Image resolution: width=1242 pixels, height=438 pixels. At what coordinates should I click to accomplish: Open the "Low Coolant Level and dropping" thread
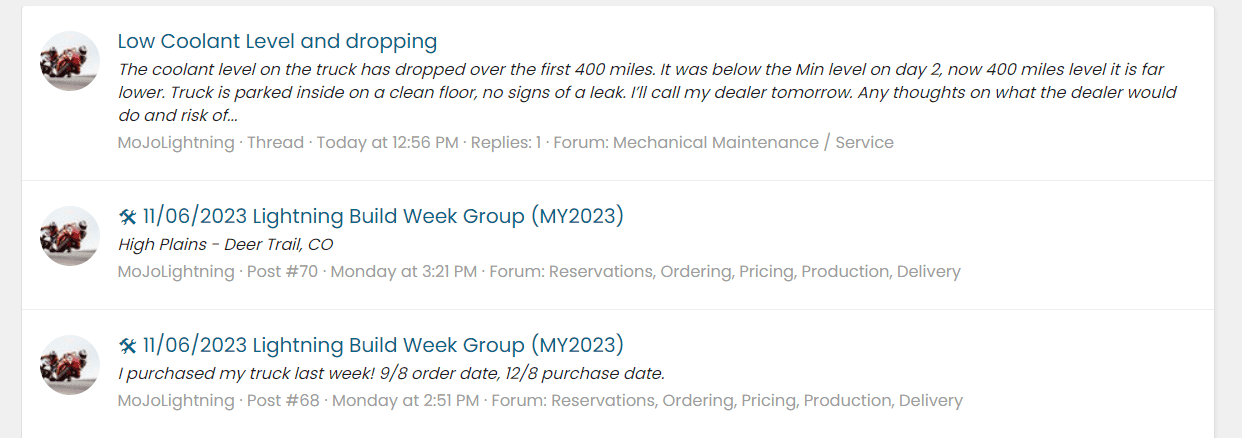277,41
